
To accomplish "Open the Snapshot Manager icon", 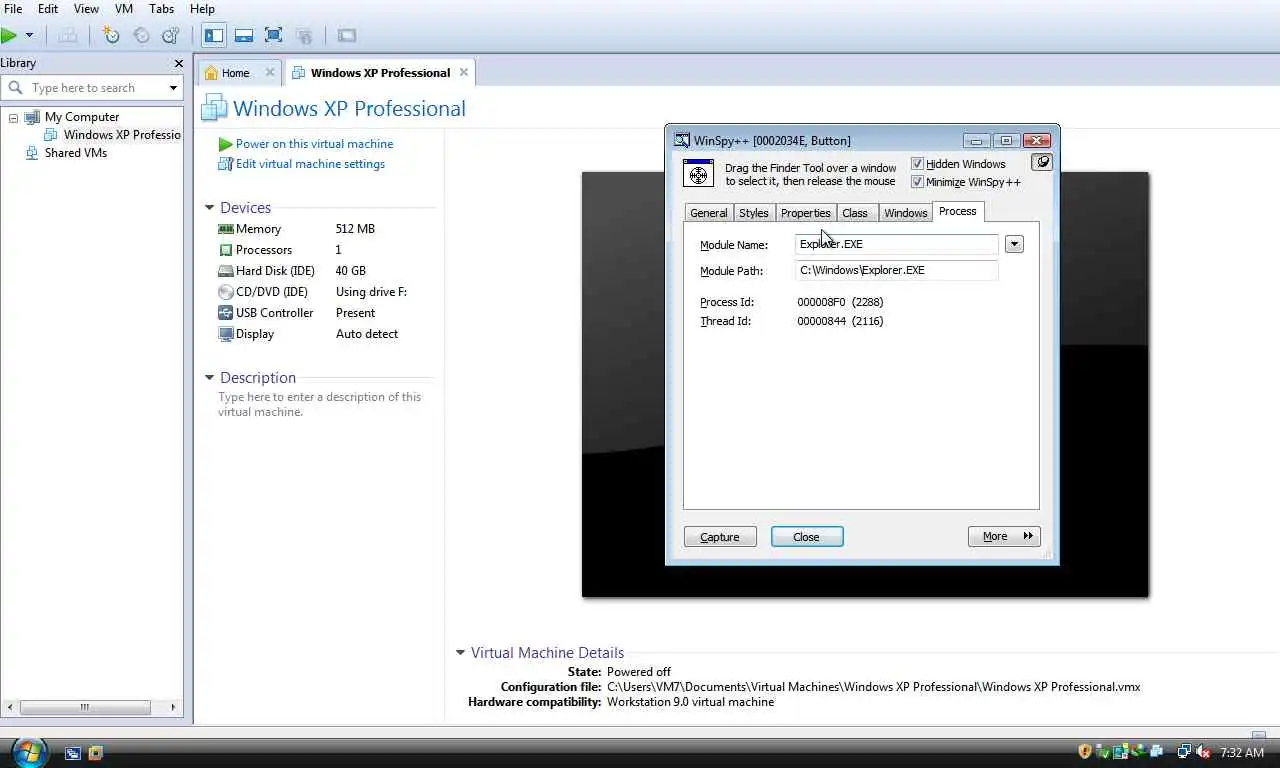I will pyautogui.click(x=171, y=35).
